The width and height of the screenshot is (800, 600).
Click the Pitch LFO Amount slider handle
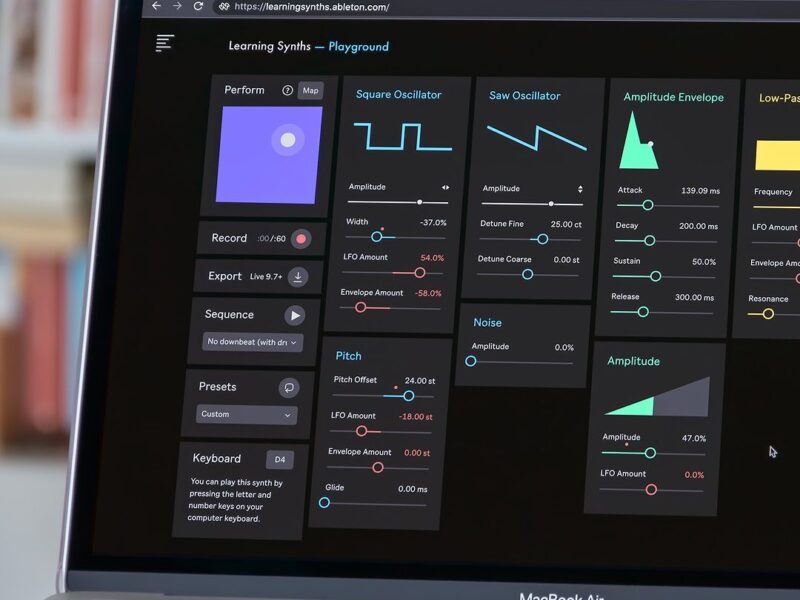(362, 431)
